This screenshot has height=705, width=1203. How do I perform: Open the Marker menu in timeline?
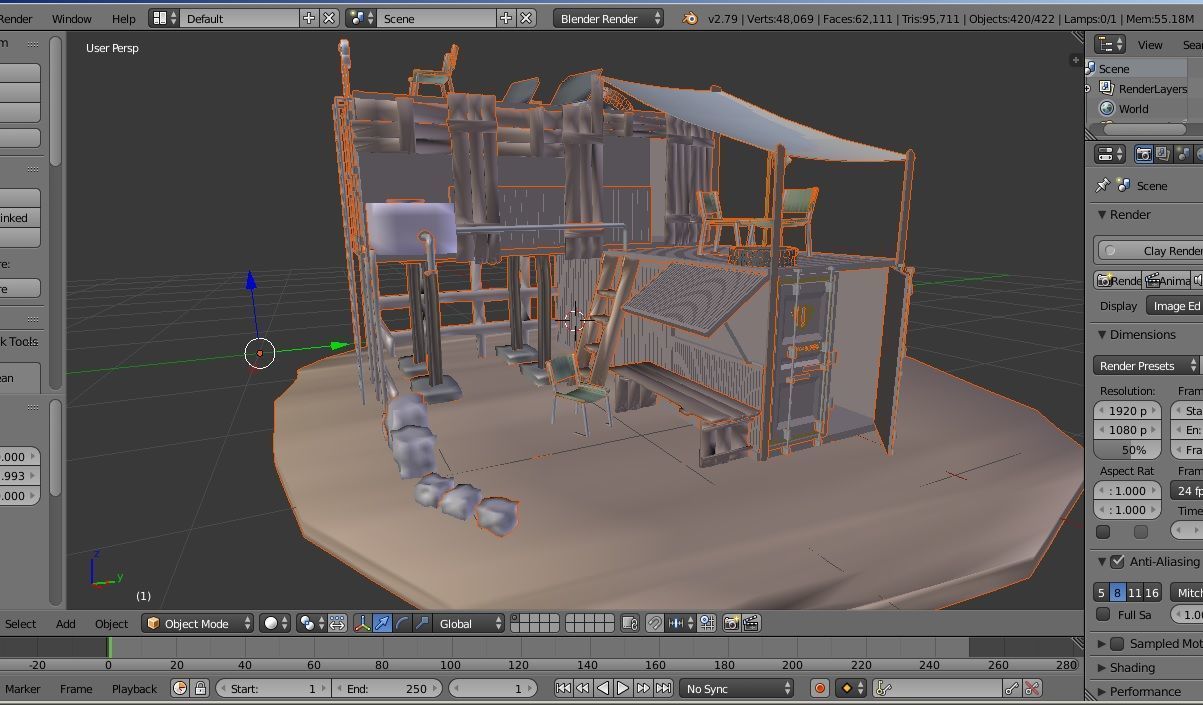click(23, 688)
